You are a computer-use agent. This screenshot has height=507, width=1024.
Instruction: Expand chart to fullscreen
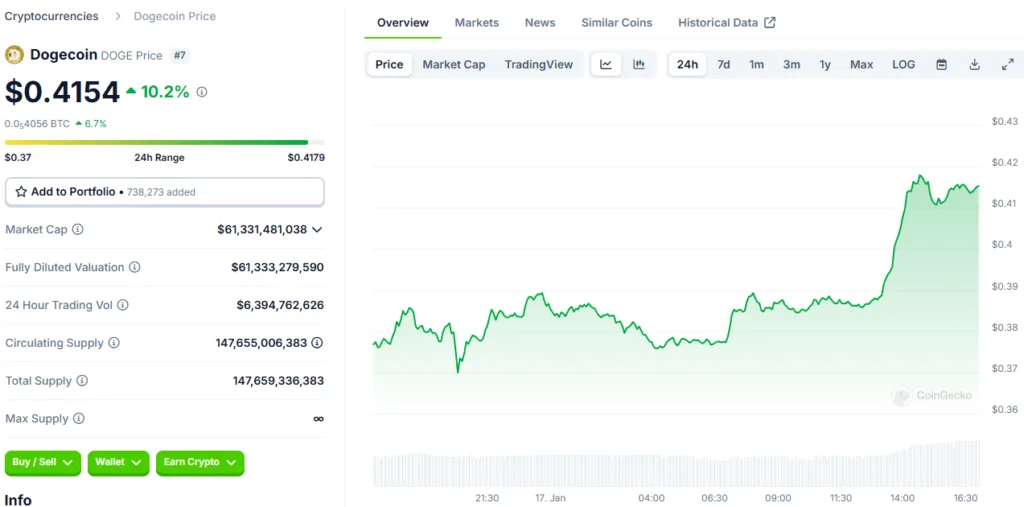(1008, 64)
